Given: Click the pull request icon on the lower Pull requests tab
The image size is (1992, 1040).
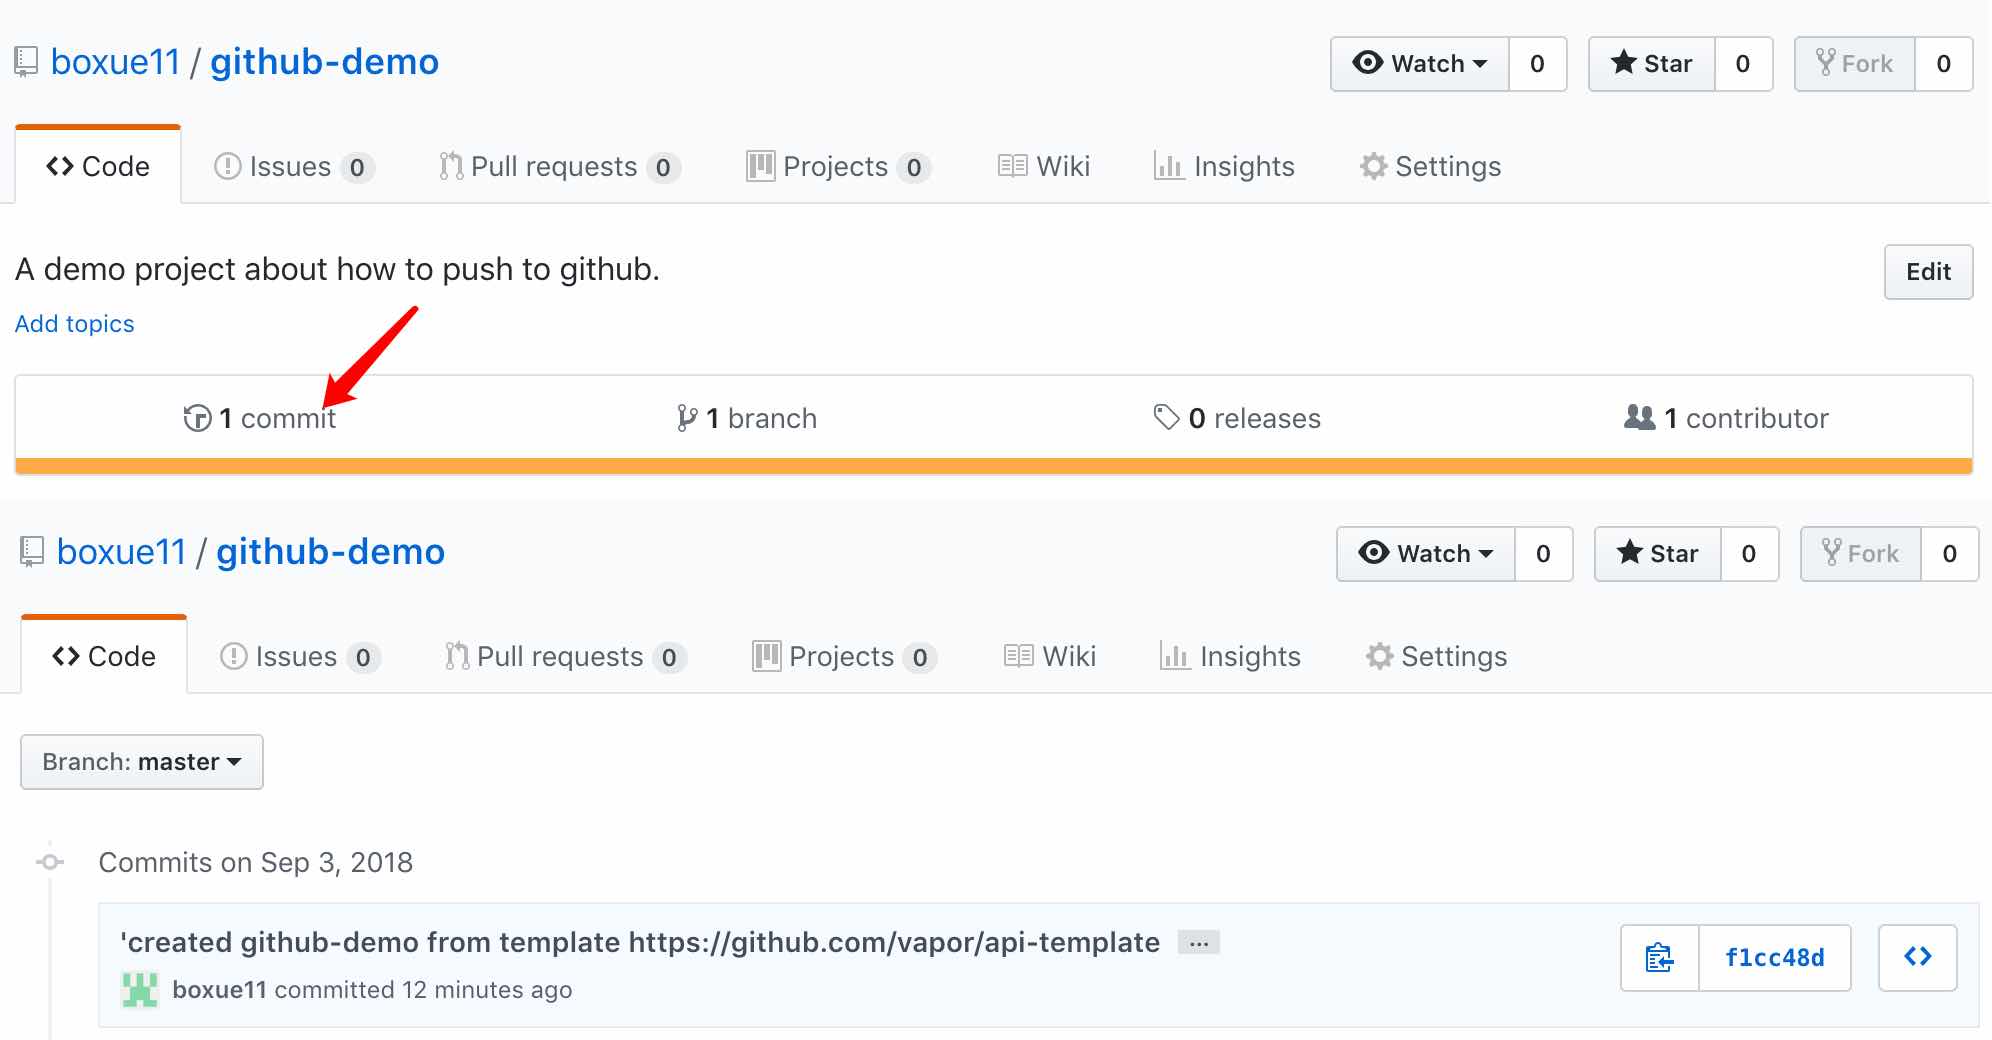Looking at the screenshot, I should [x=457, y=656].
